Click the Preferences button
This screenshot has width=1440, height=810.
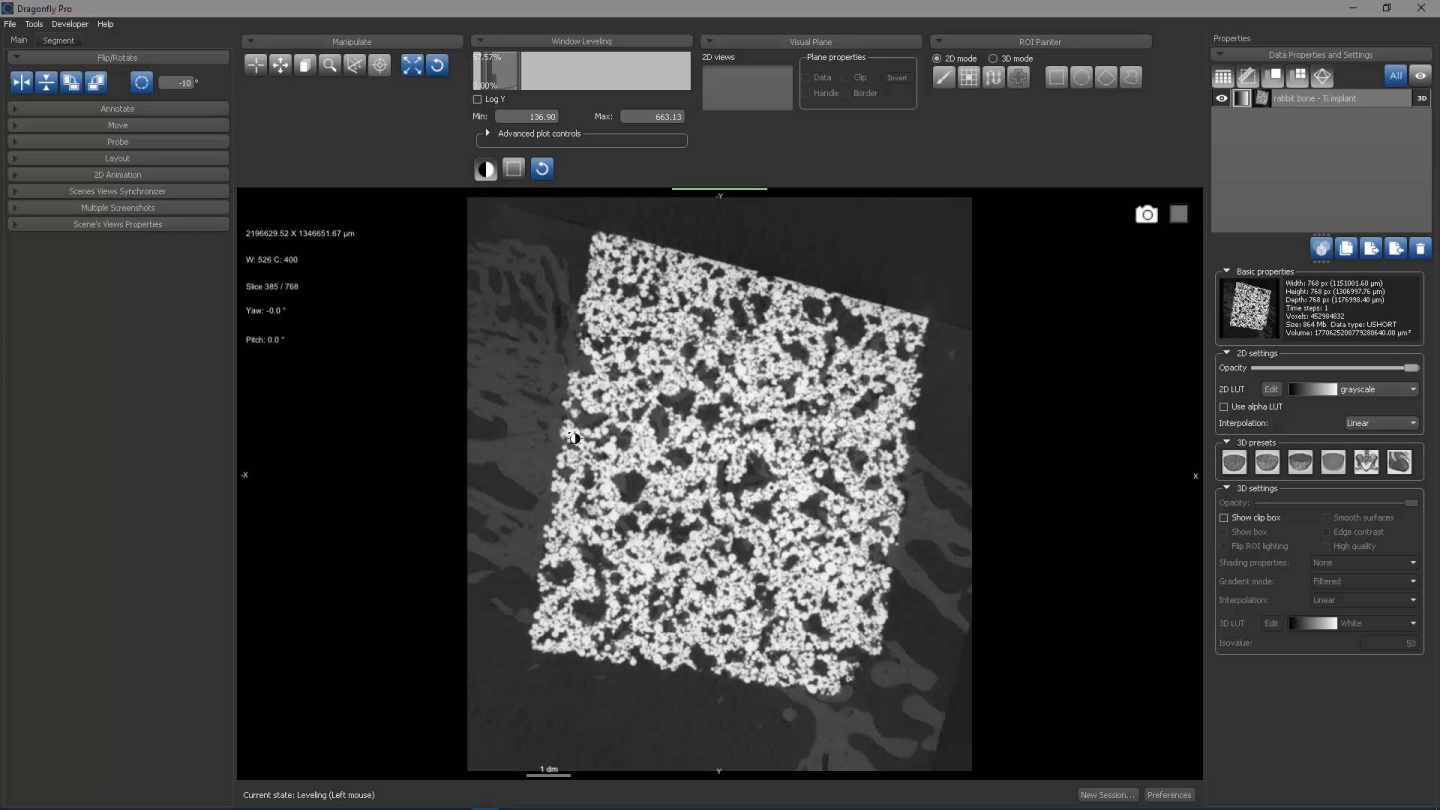pyautogui.click(x=1169, y=795)
